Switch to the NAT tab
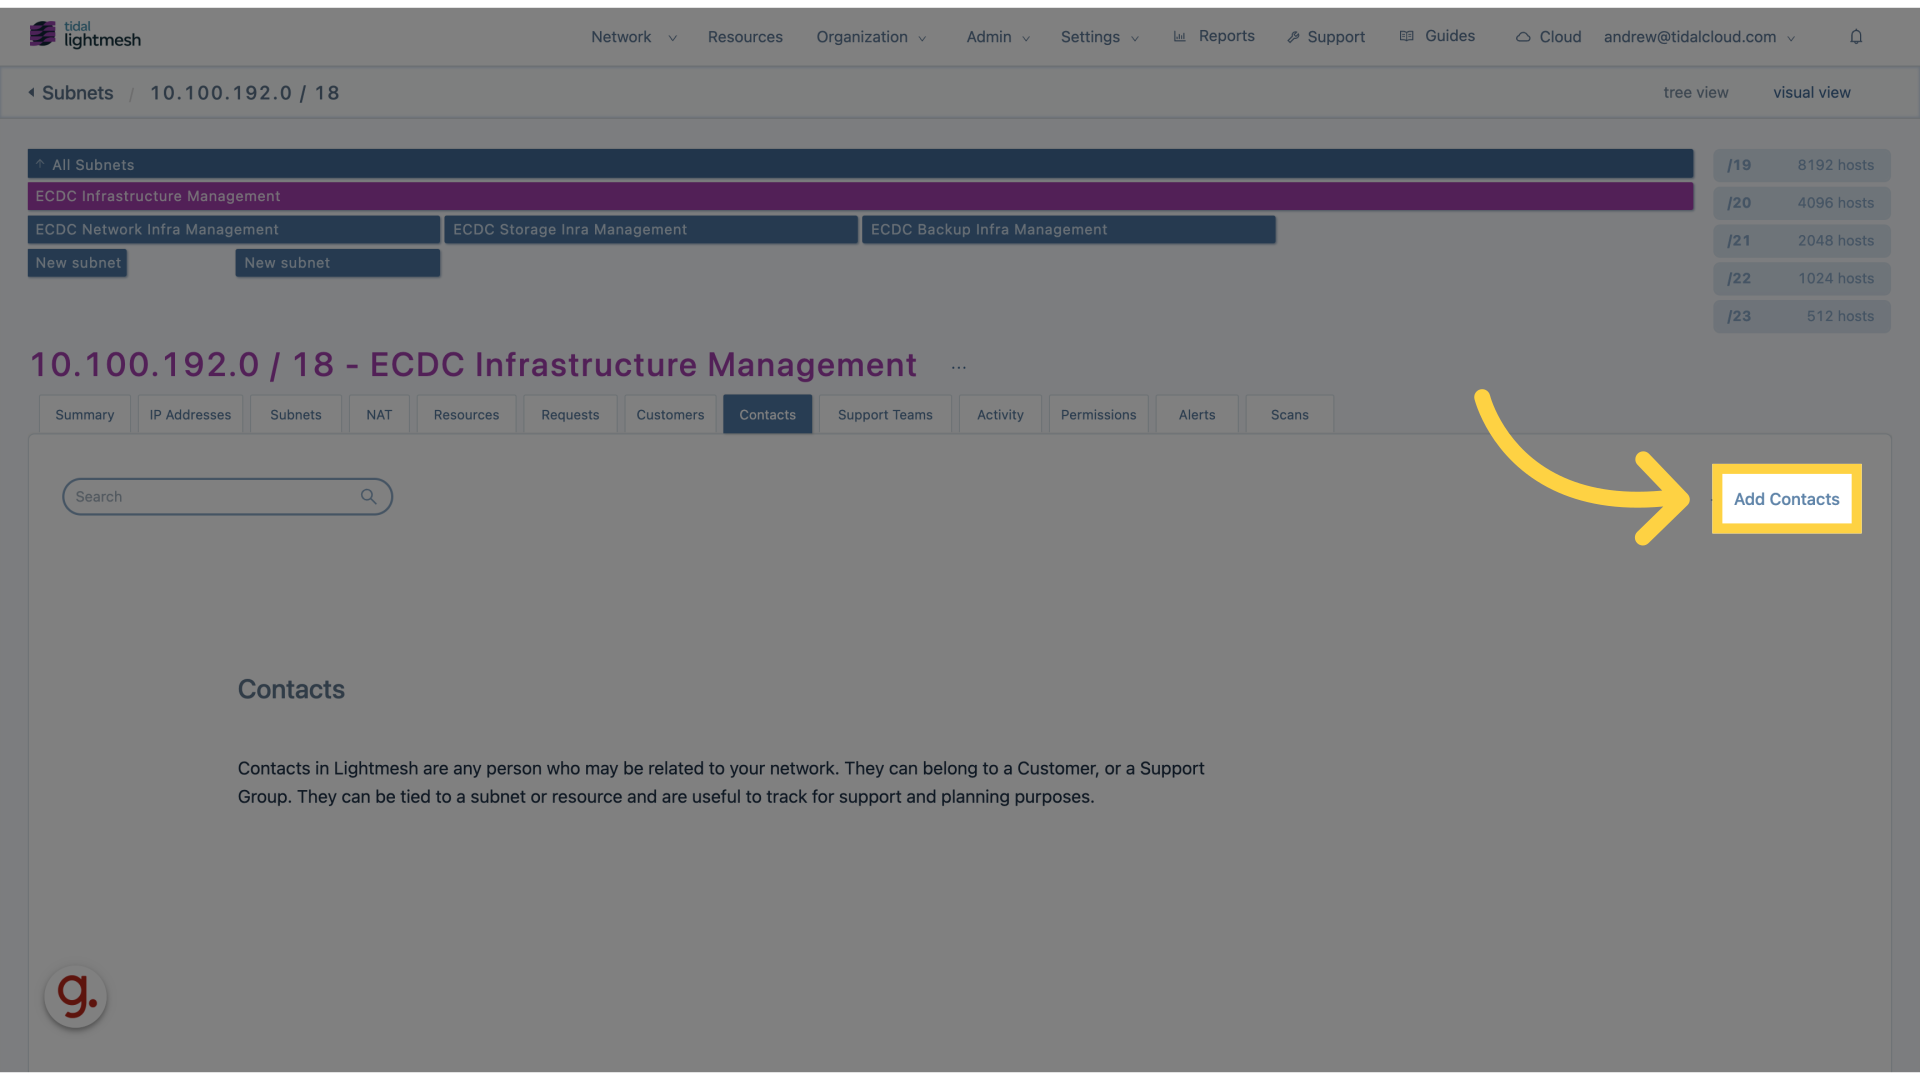 tap(379, 415)
